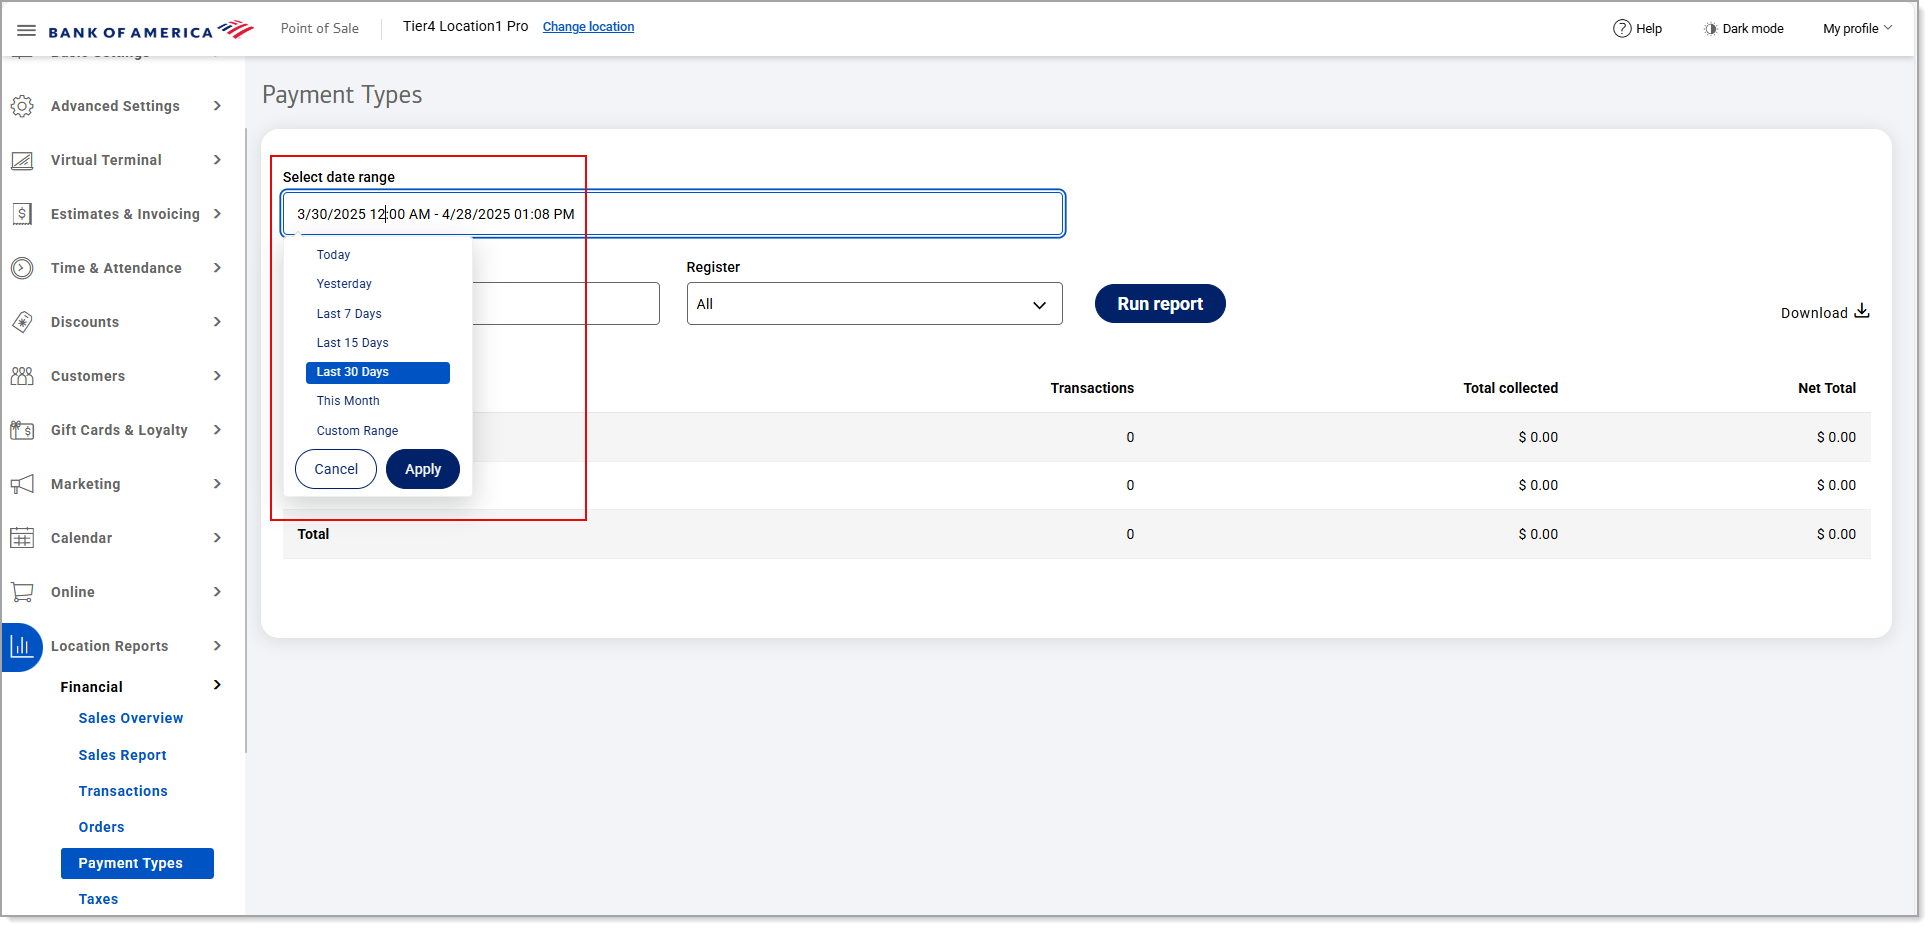
Task: Open the Register dropdown showing All
Action: click(x=874, y=304)
